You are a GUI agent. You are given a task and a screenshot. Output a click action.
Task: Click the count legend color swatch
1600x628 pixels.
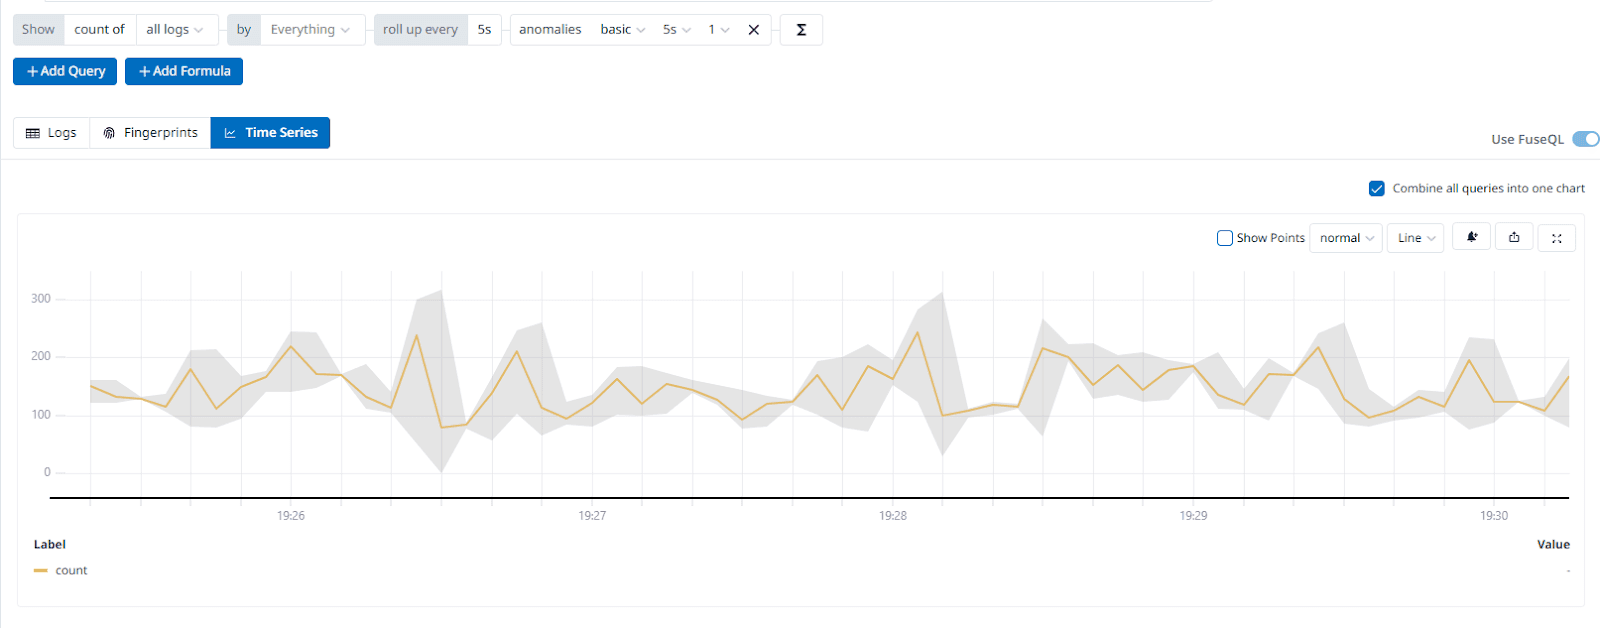(x=41, y=570)
